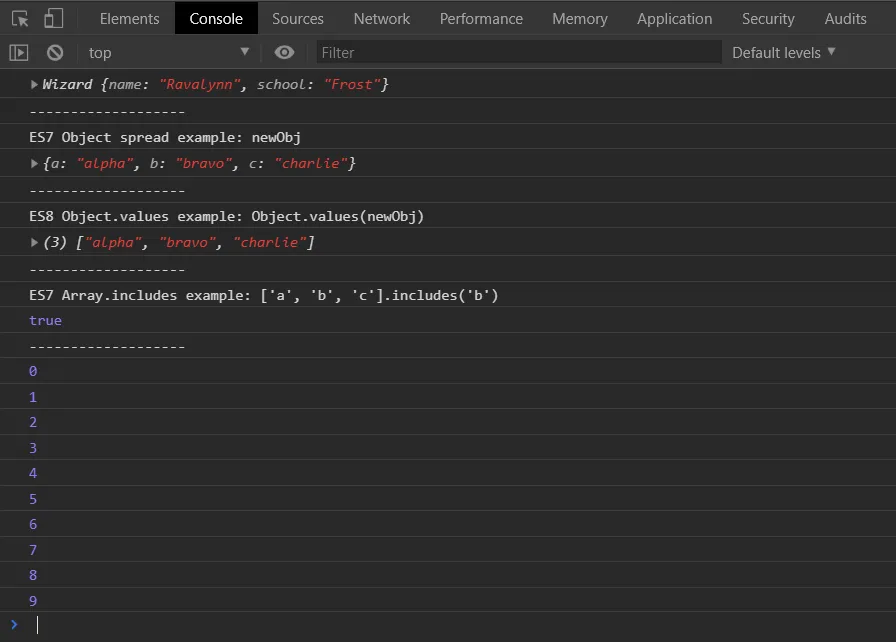Click the "Frost" school value

click(352, 85)
